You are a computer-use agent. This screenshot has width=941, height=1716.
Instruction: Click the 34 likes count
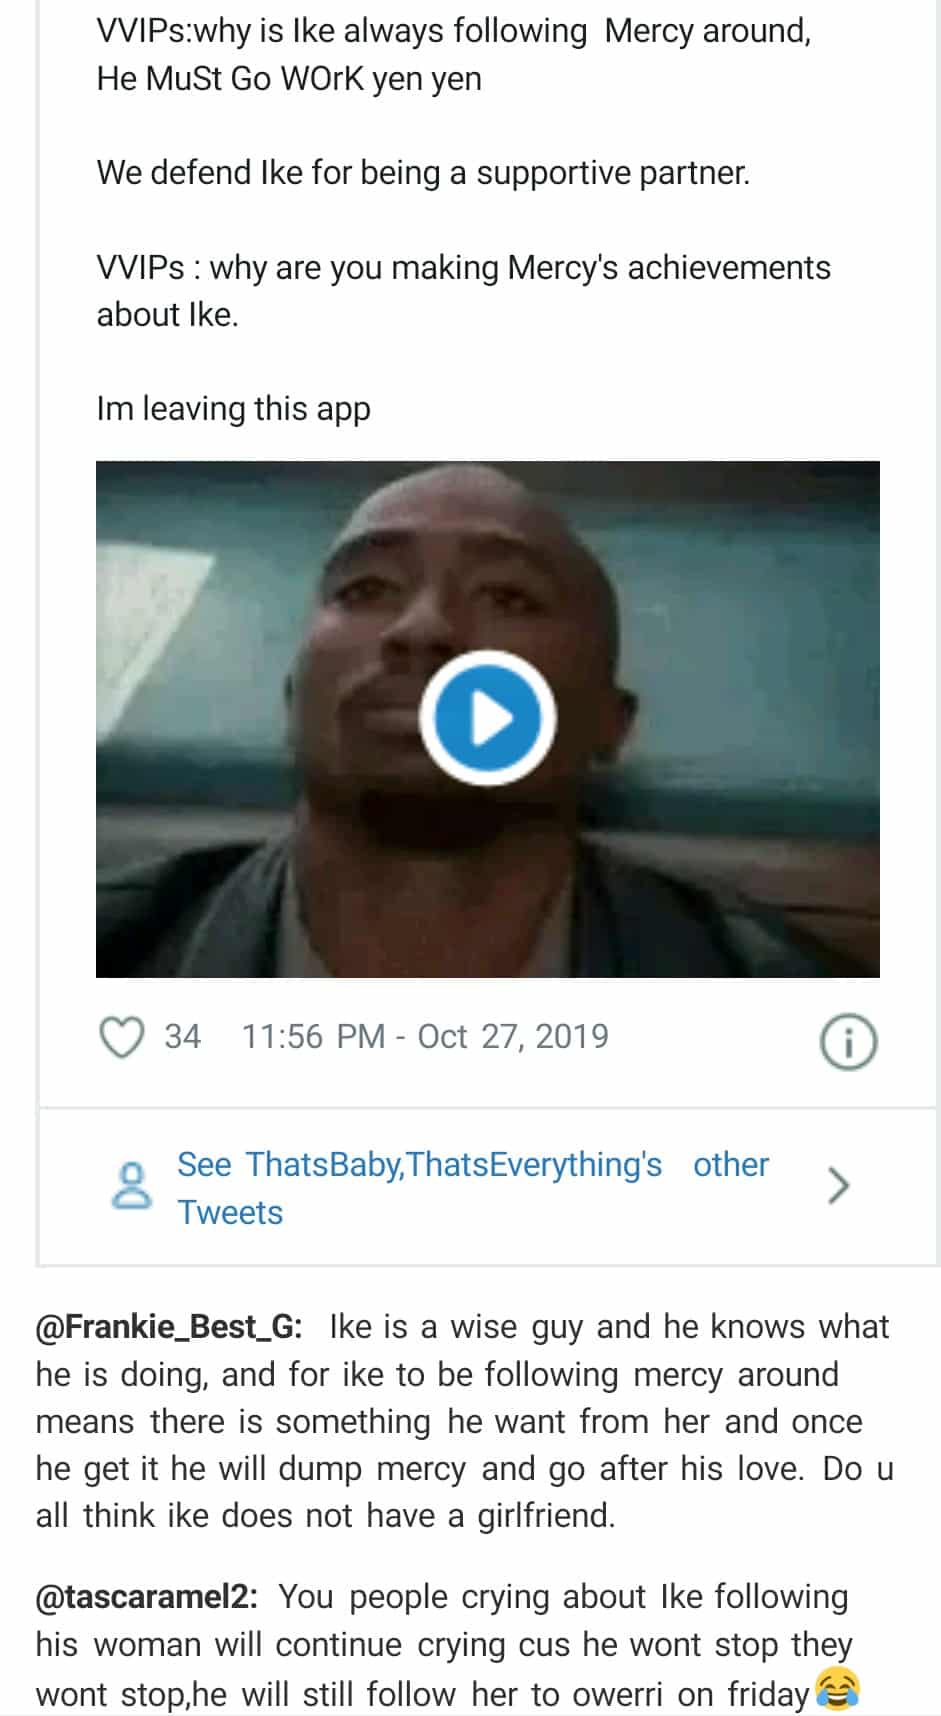tap(182, 1037)
